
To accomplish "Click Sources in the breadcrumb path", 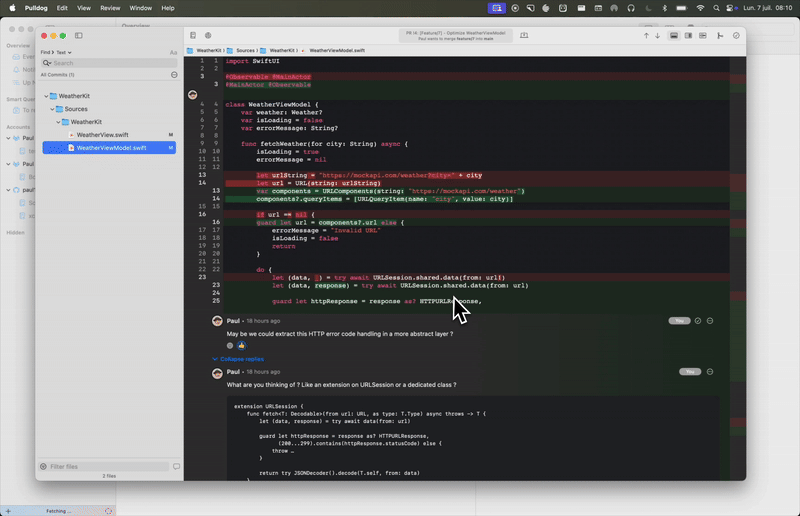I will coord(245,51).
